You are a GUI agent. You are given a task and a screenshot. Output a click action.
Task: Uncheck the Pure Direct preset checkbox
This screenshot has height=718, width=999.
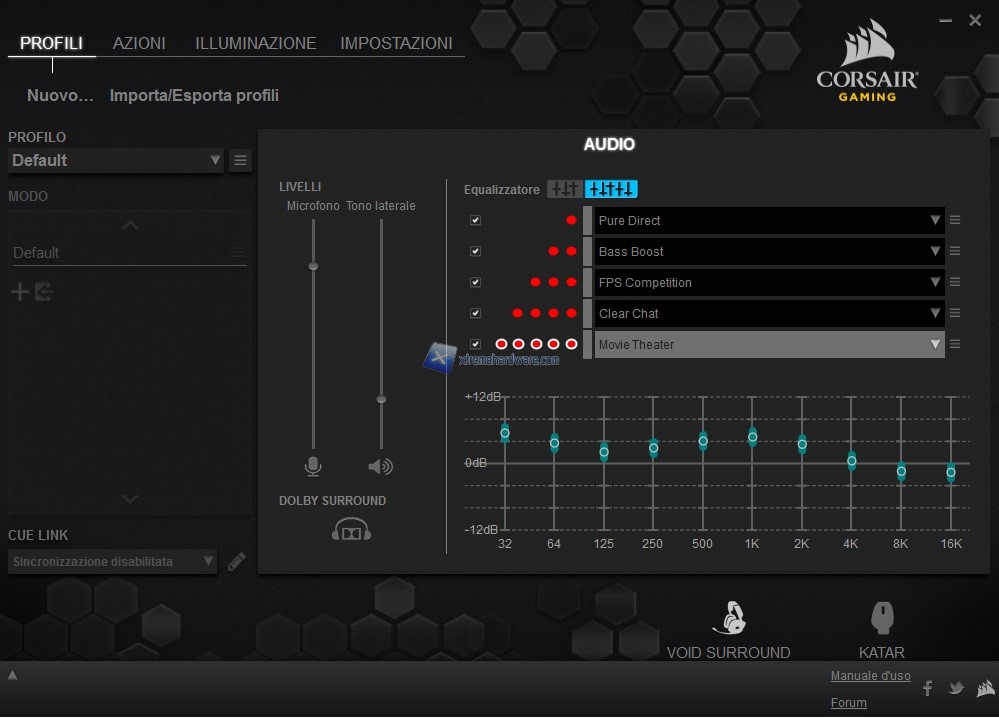pos(476,221)
